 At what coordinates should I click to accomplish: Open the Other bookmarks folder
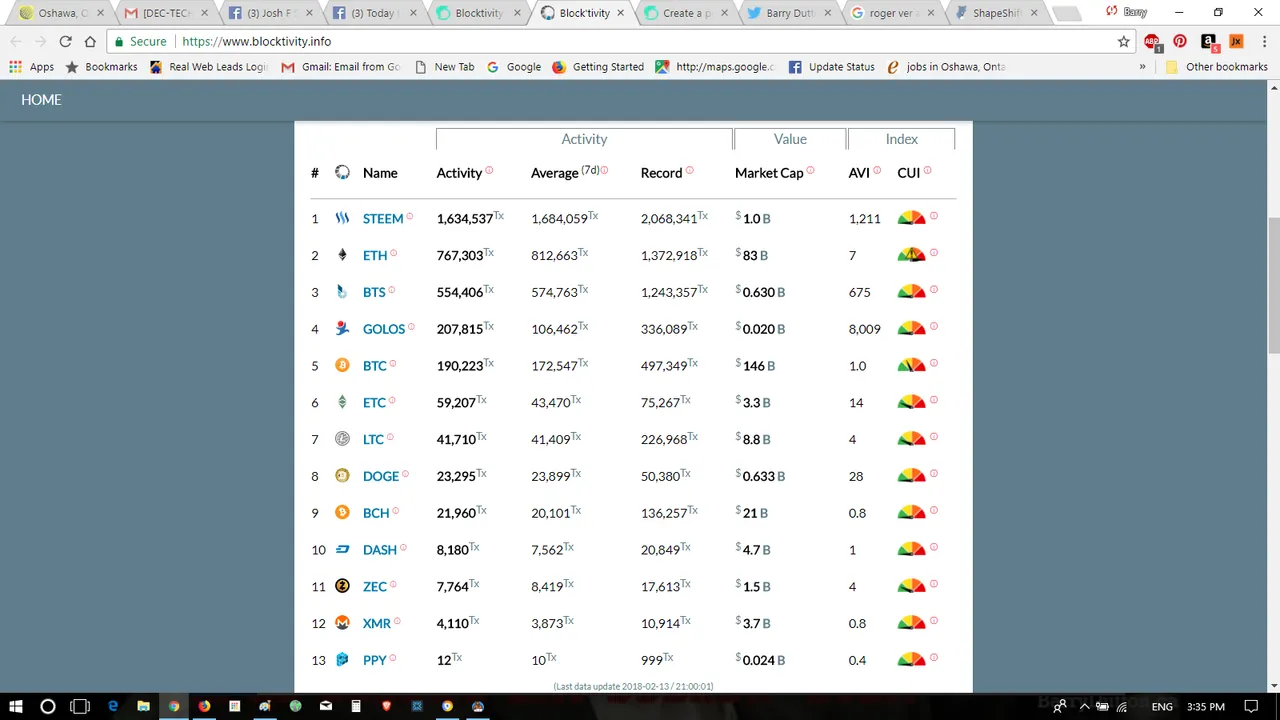coord(1217,67)
